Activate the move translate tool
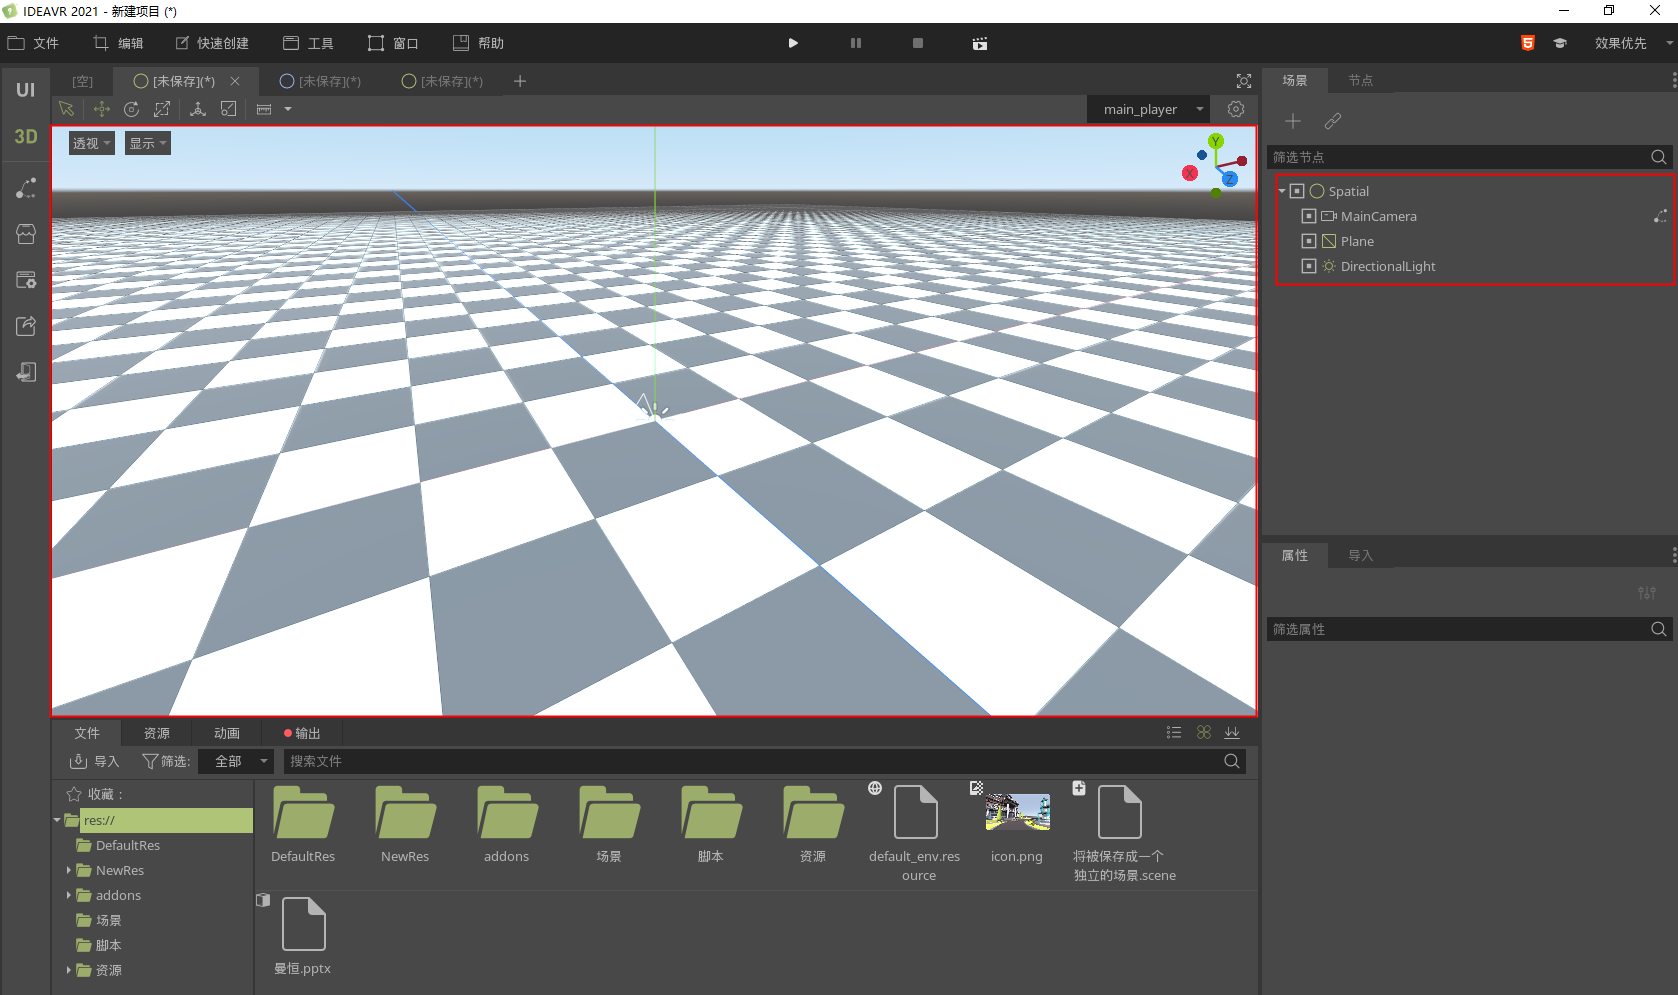Viewport: 1678px width, 995px height. point(101,109)
